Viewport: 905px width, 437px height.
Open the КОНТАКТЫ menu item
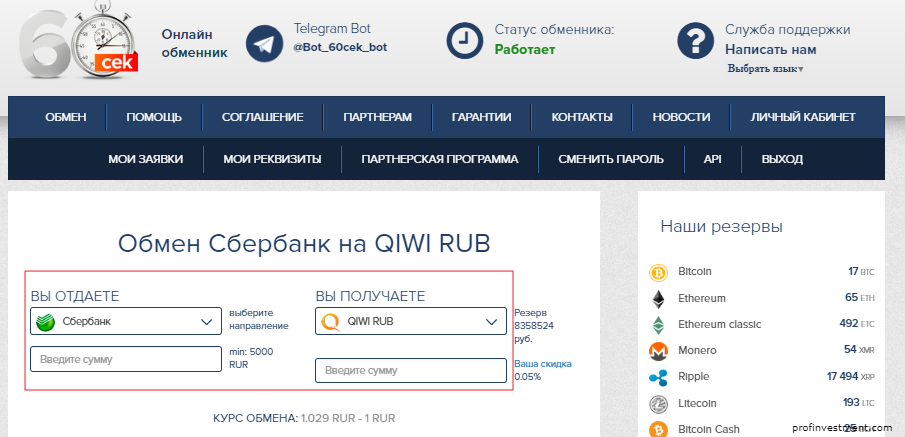(582, 117)
